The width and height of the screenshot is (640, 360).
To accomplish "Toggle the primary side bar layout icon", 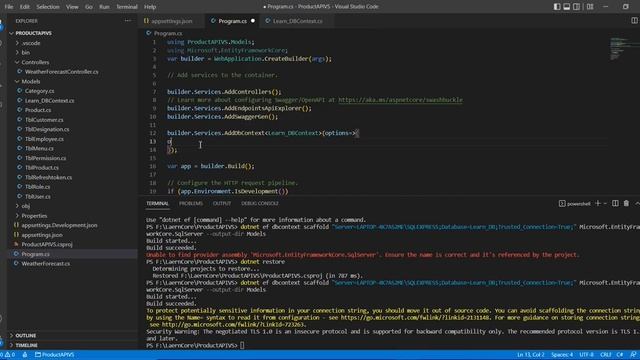I will pos(557,7).
